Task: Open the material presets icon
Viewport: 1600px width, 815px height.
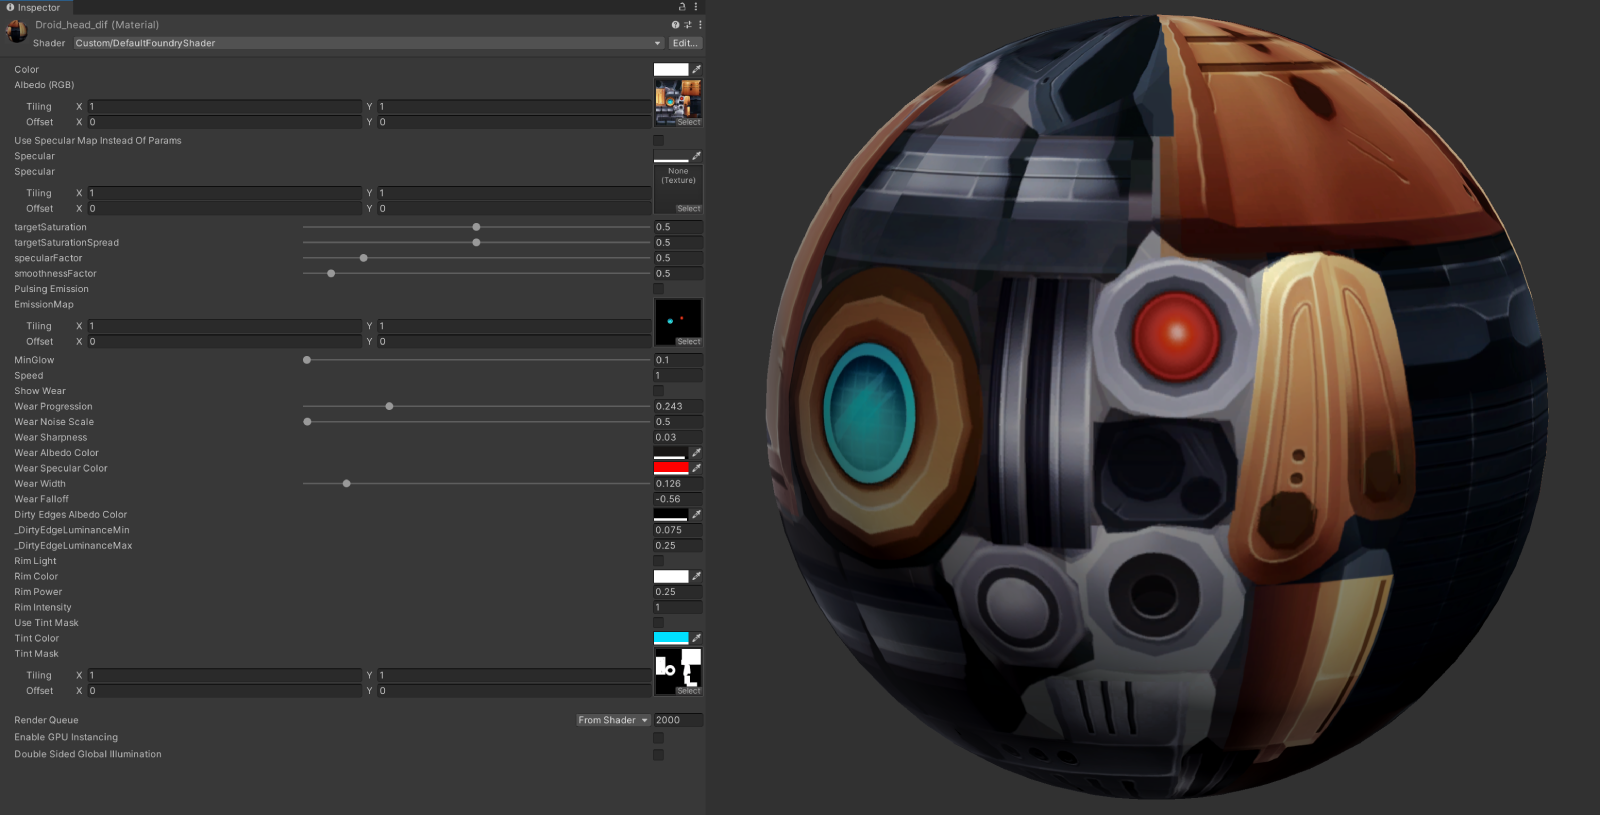Action: (687, 25)
